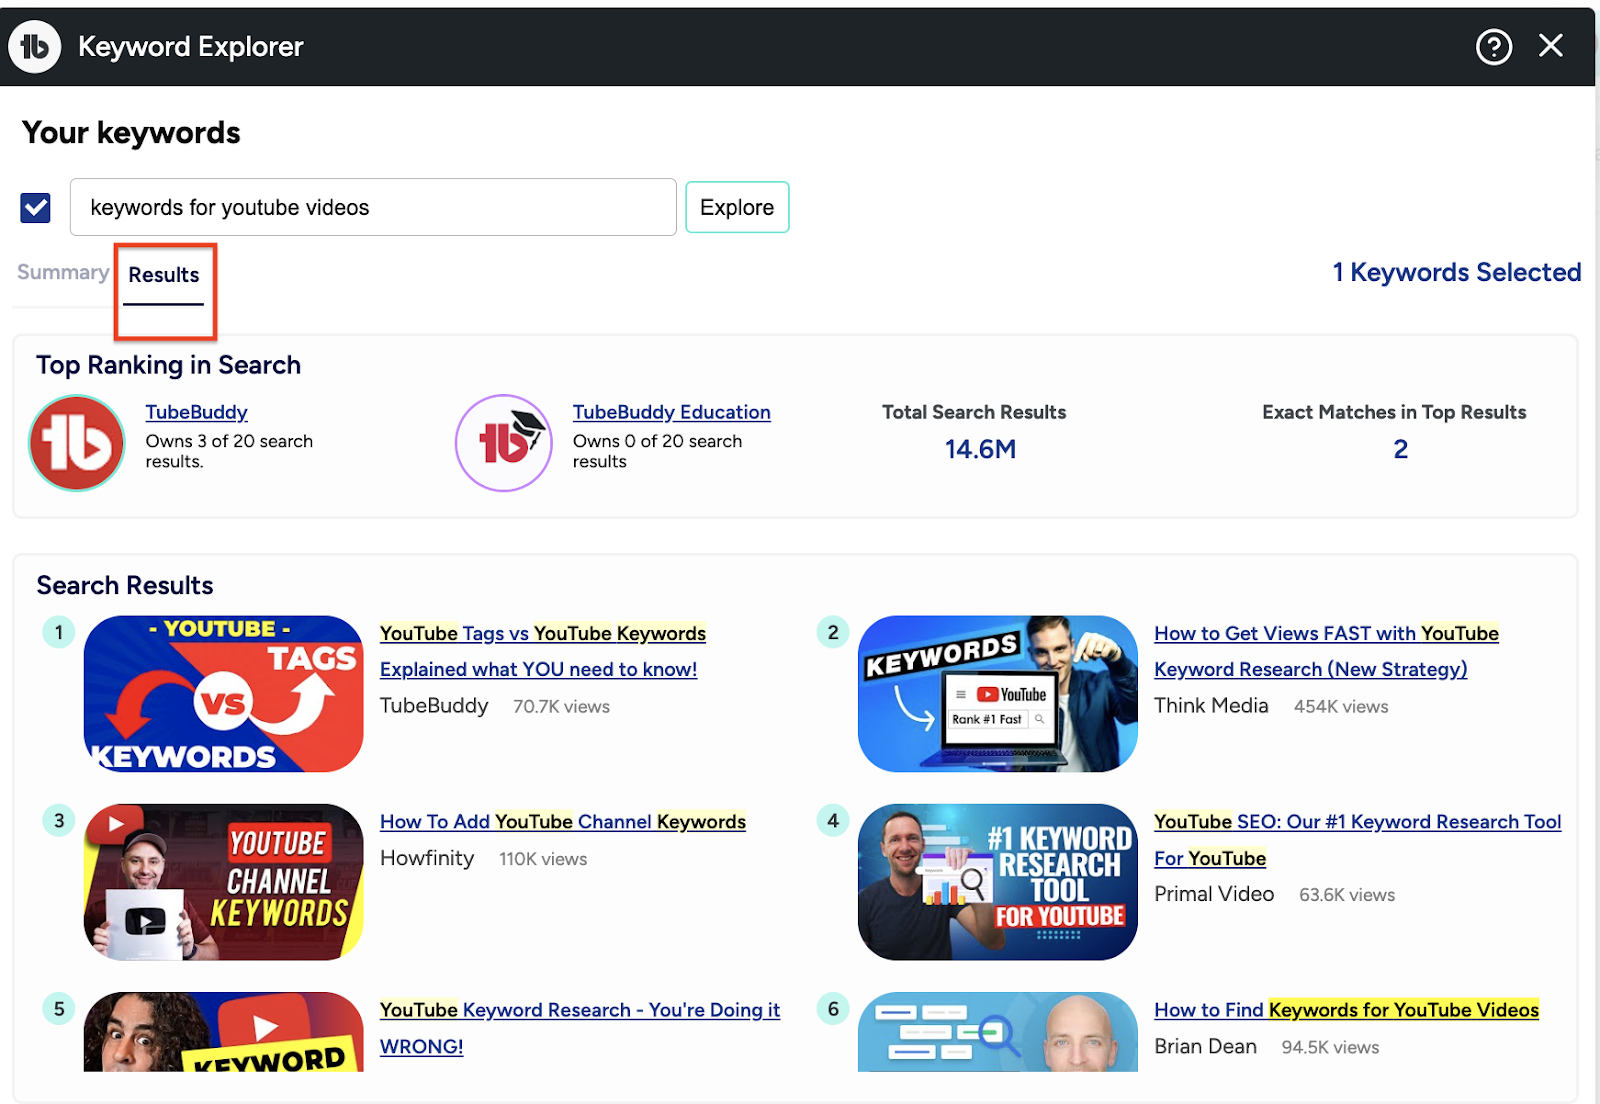The width and height of the screenshot is (1600, 1104).
Task: Click the TubeBuddy channel avatar
Action: (77, 443)
